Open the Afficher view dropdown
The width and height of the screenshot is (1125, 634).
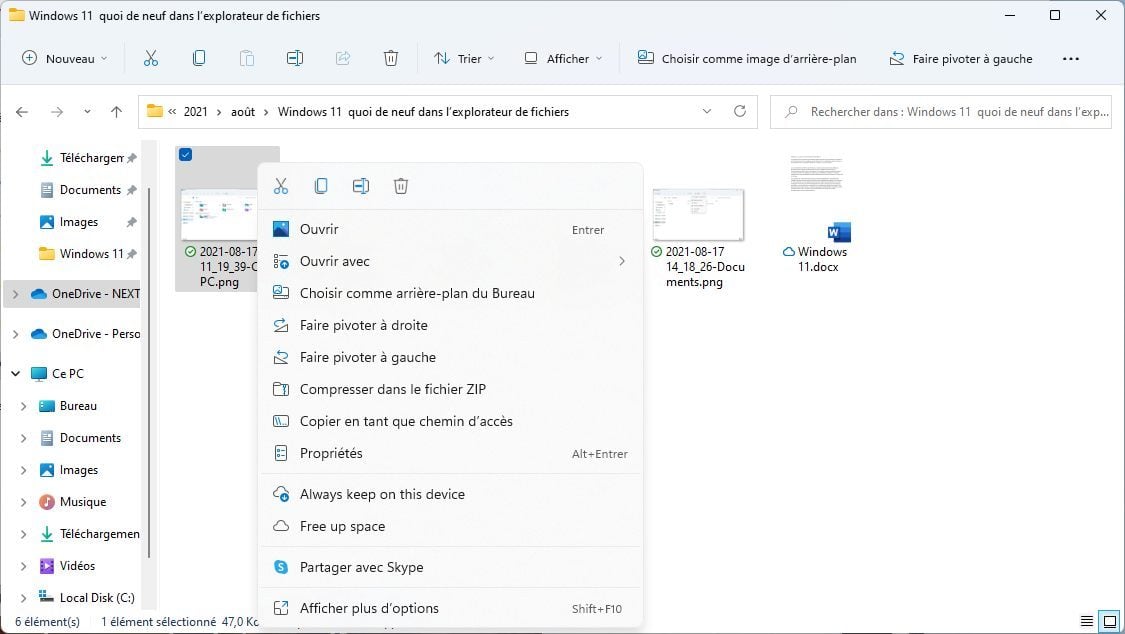click(563, 59)
